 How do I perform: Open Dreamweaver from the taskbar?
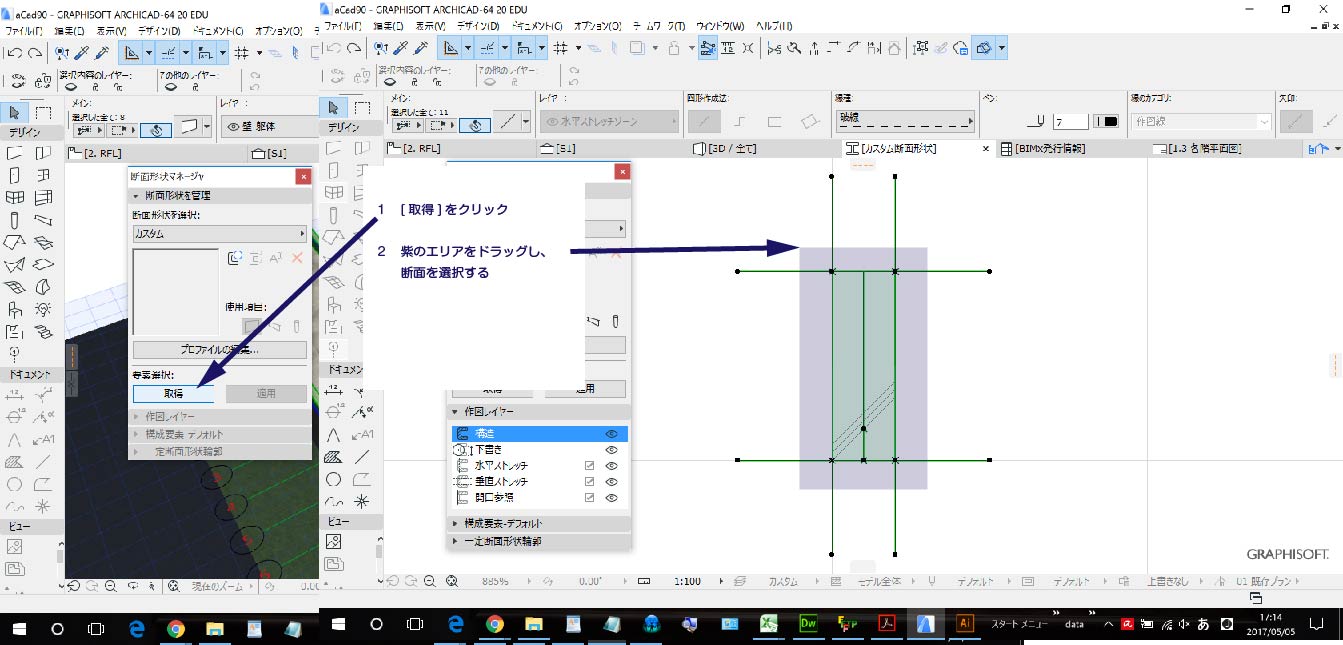coord(809,624)
